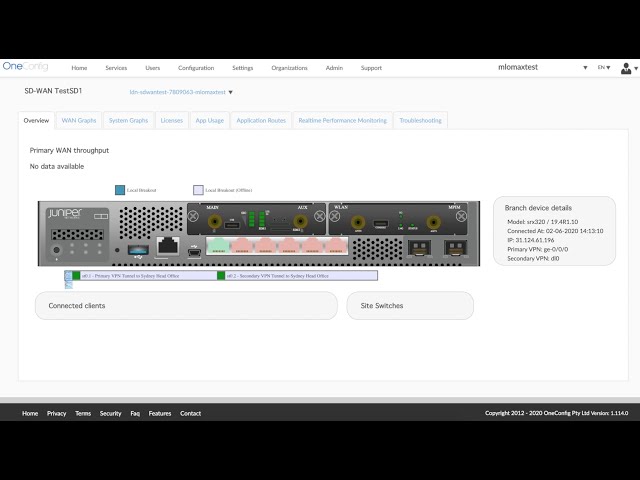Viewport: 640px width, 480px height.
Task: Click the Secondary VPN: dl0 text
Action: [x=533, y=258]
